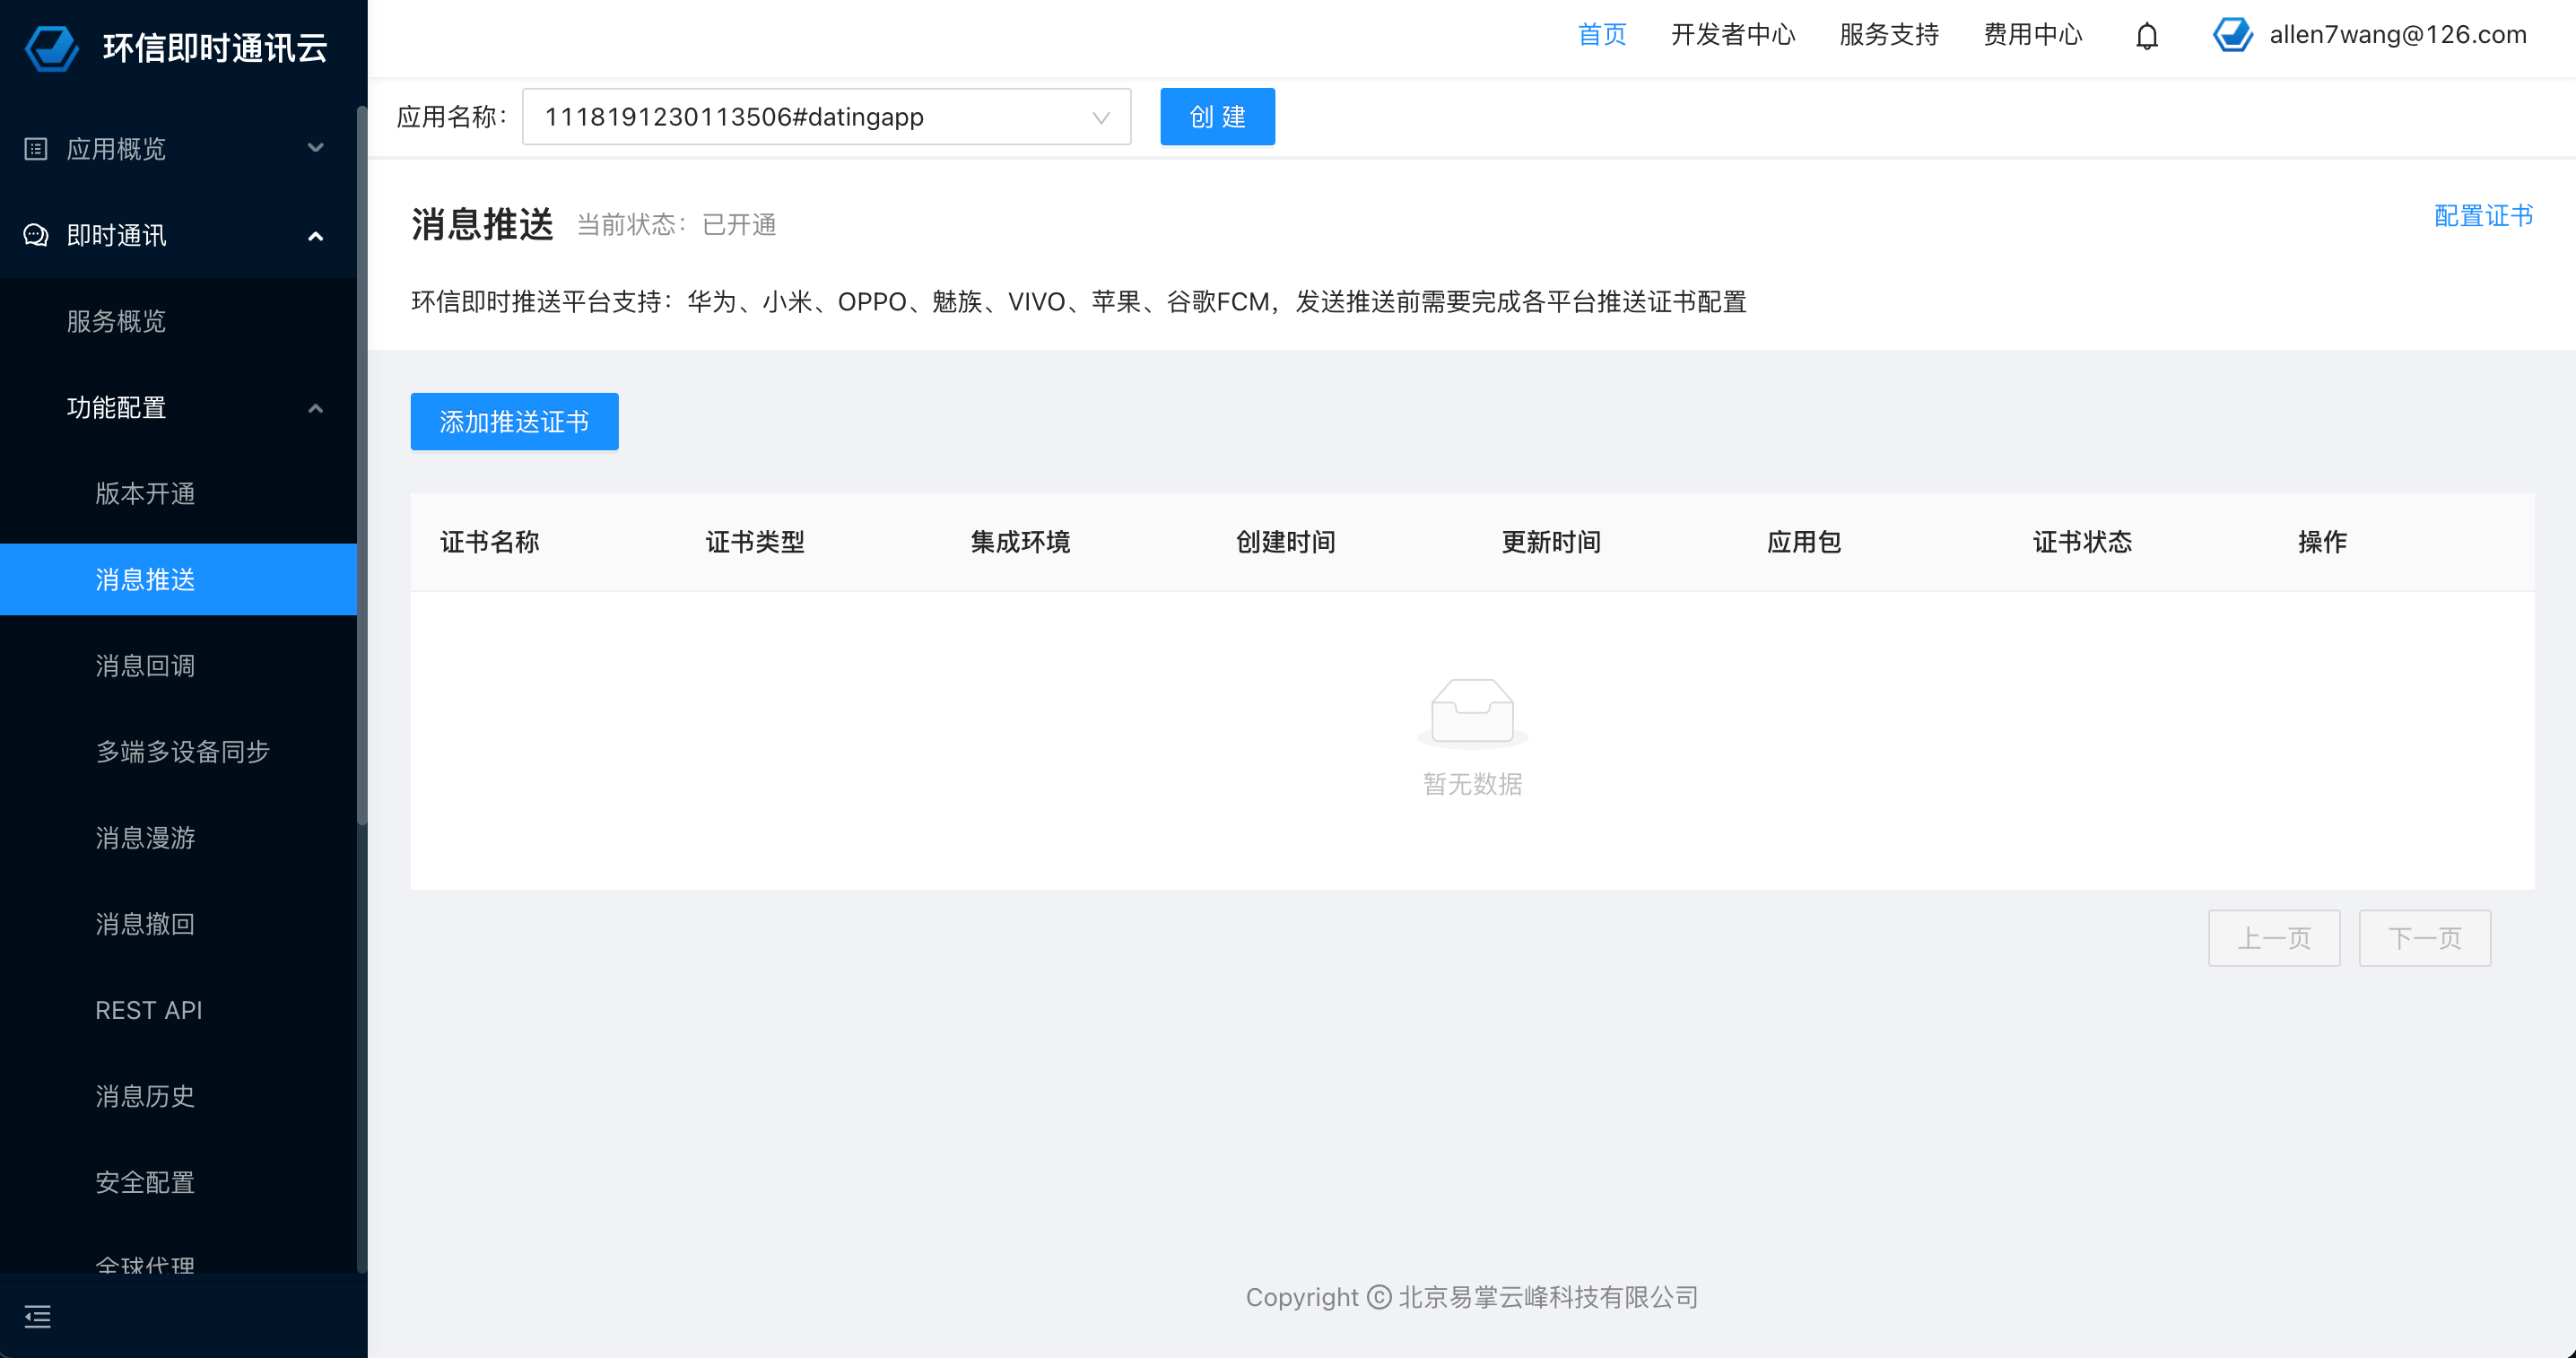The height and width of the screenshot is (1358, 2576).
Task: Open 开发者中心 in top navigation
Action: 1733,35
